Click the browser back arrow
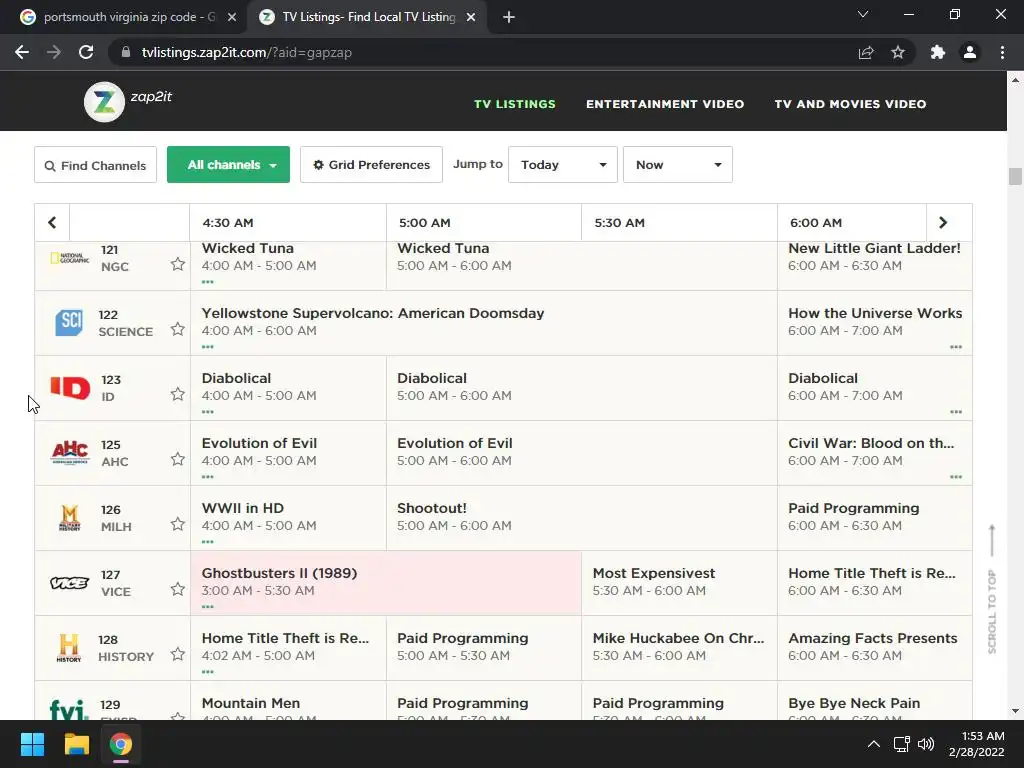Viewport: 1024px width, 768px height. coord(22,52)
